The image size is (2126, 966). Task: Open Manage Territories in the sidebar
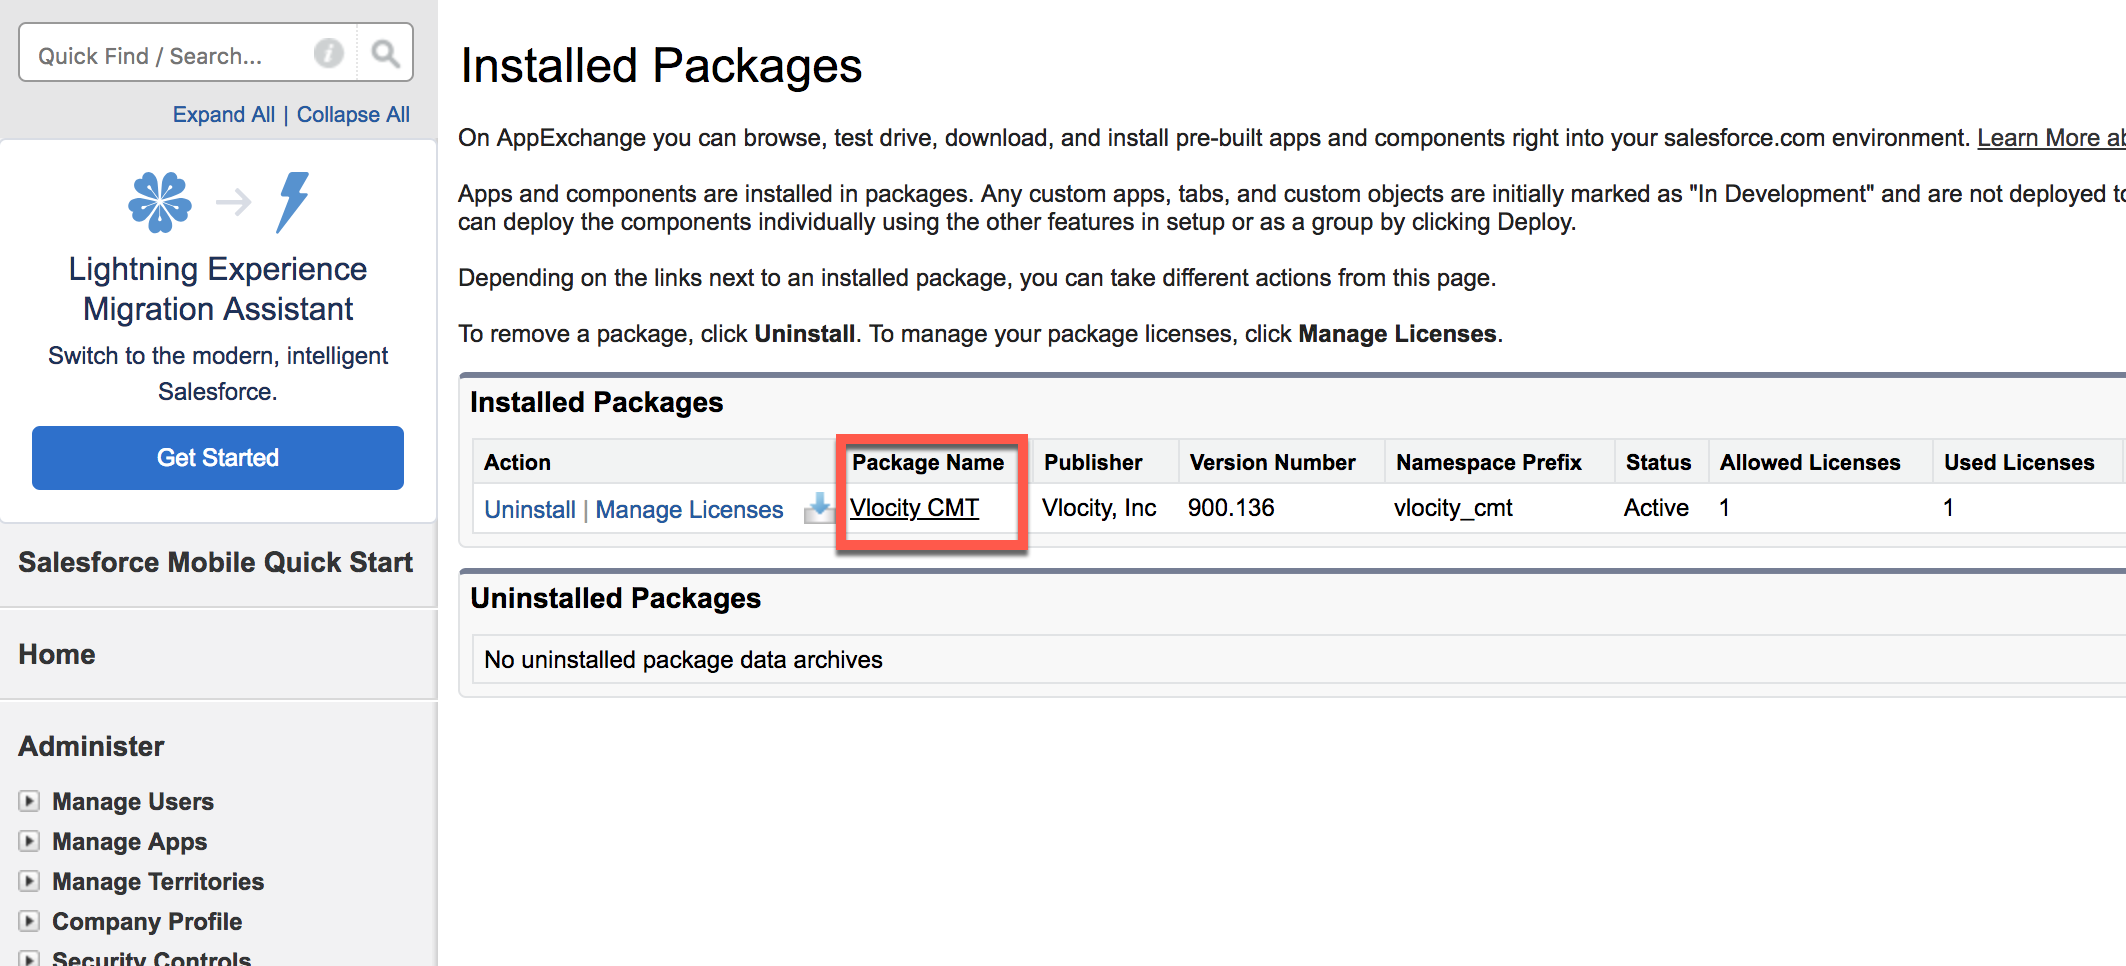[x=158, y=882]
